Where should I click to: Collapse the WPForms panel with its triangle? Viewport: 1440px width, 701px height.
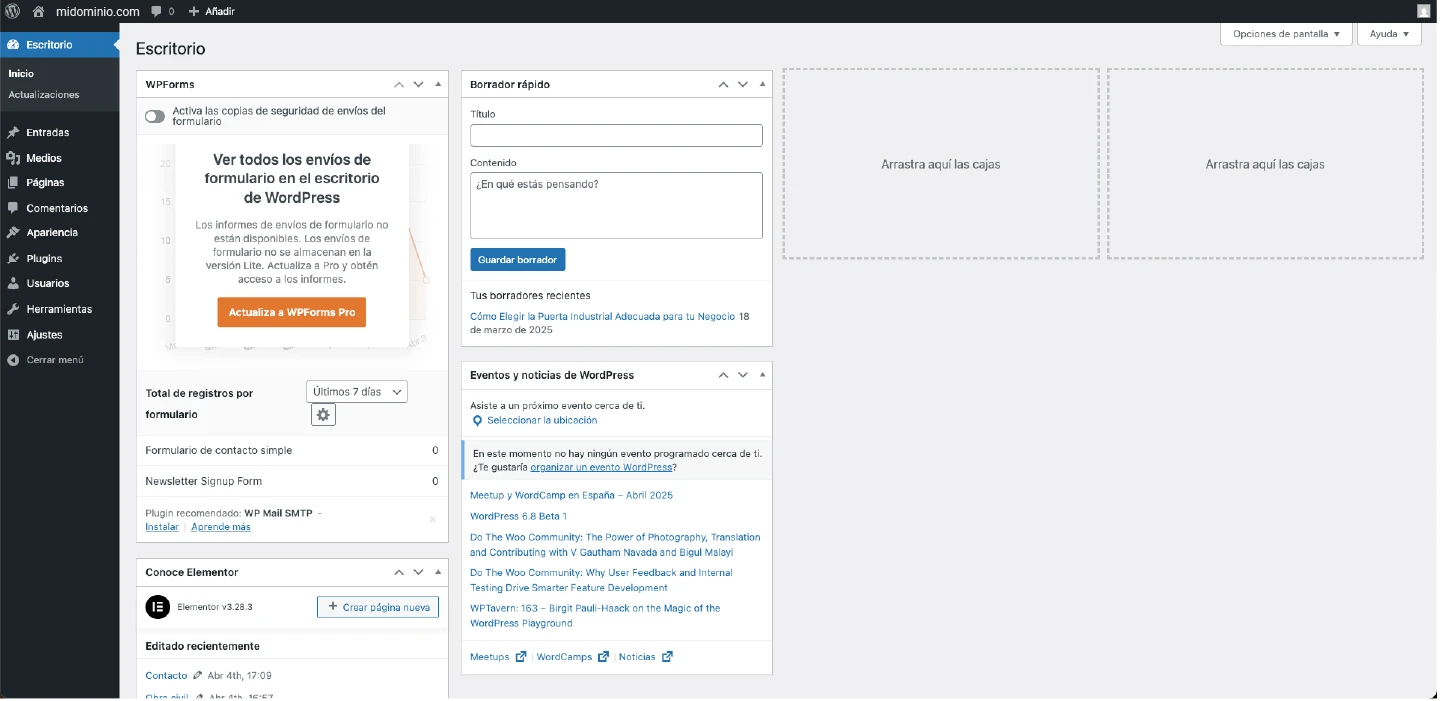coord(438,84)
